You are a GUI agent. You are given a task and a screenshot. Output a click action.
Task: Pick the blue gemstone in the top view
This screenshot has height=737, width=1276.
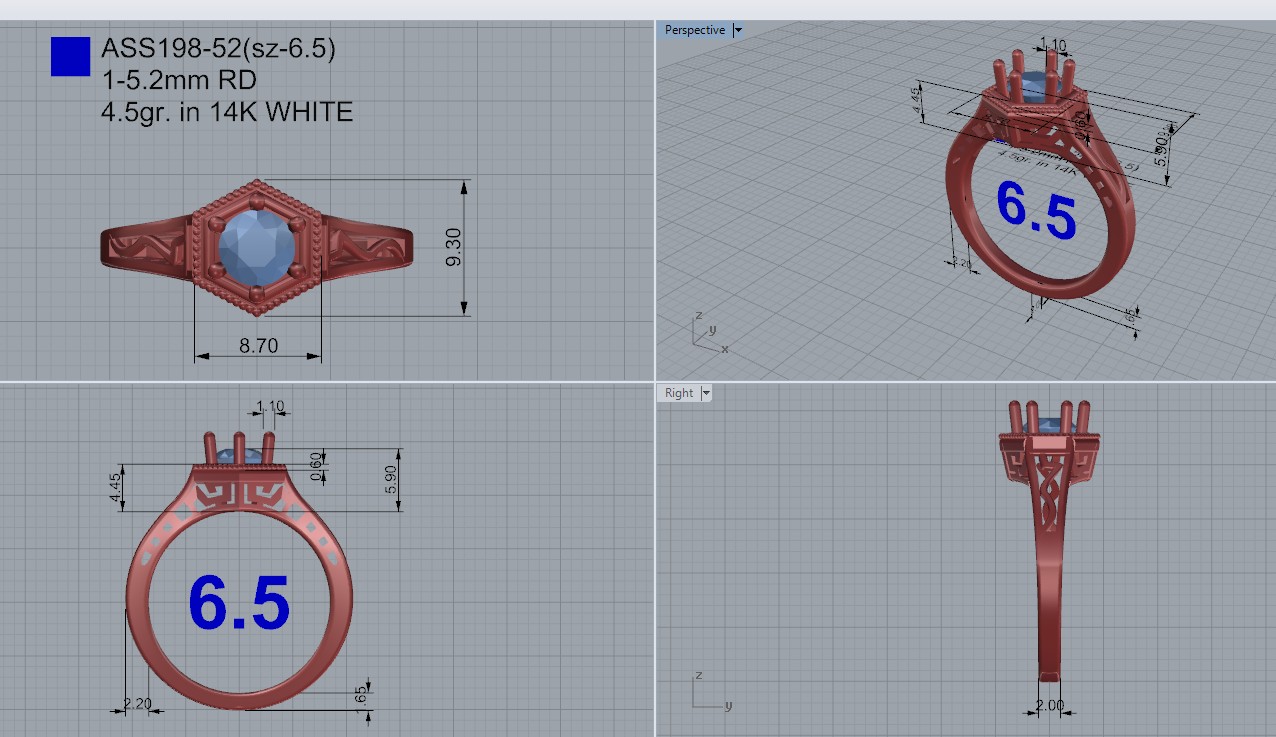coord(258,248)
